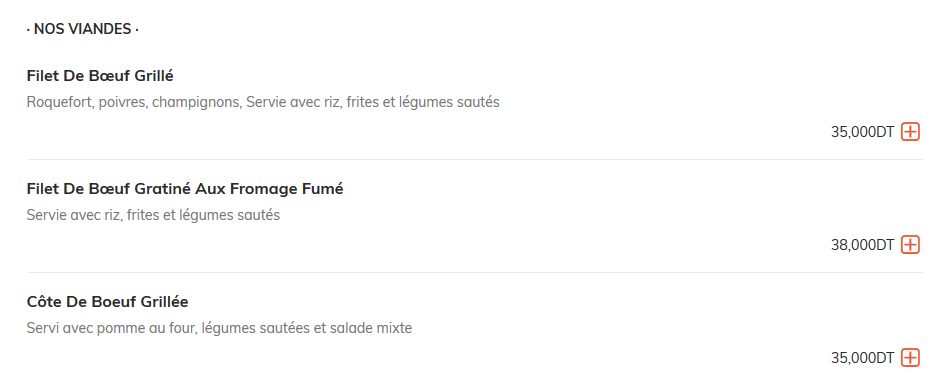
Task: Click the 'Servi avec pomme au four' description
Action: tap(219, 328)
